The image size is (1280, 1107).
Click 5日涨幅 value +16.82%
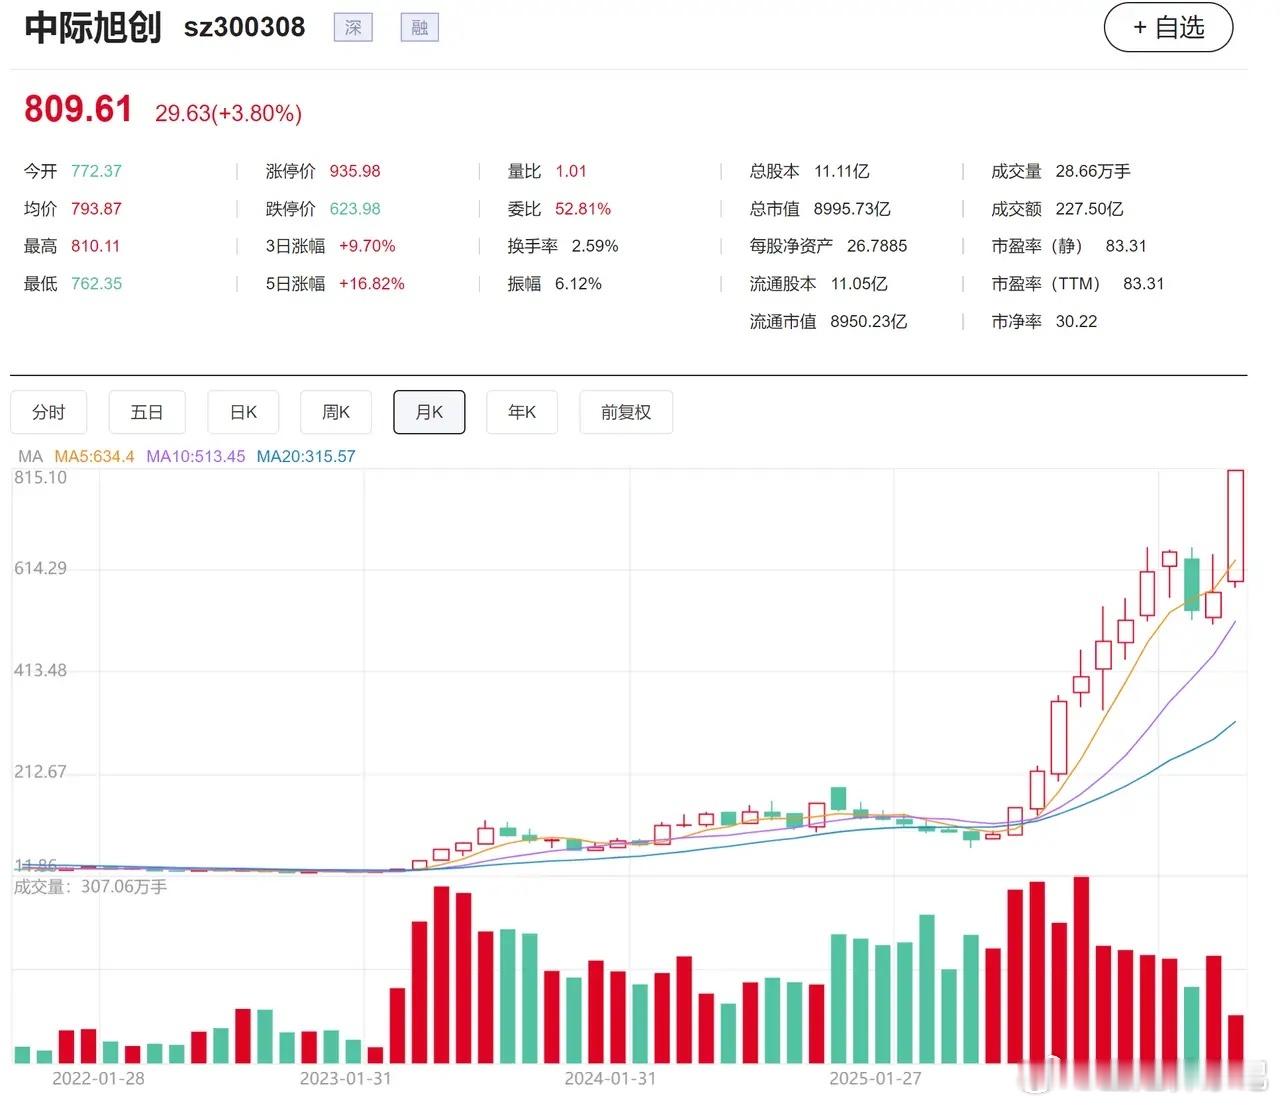tap(372, 284)
